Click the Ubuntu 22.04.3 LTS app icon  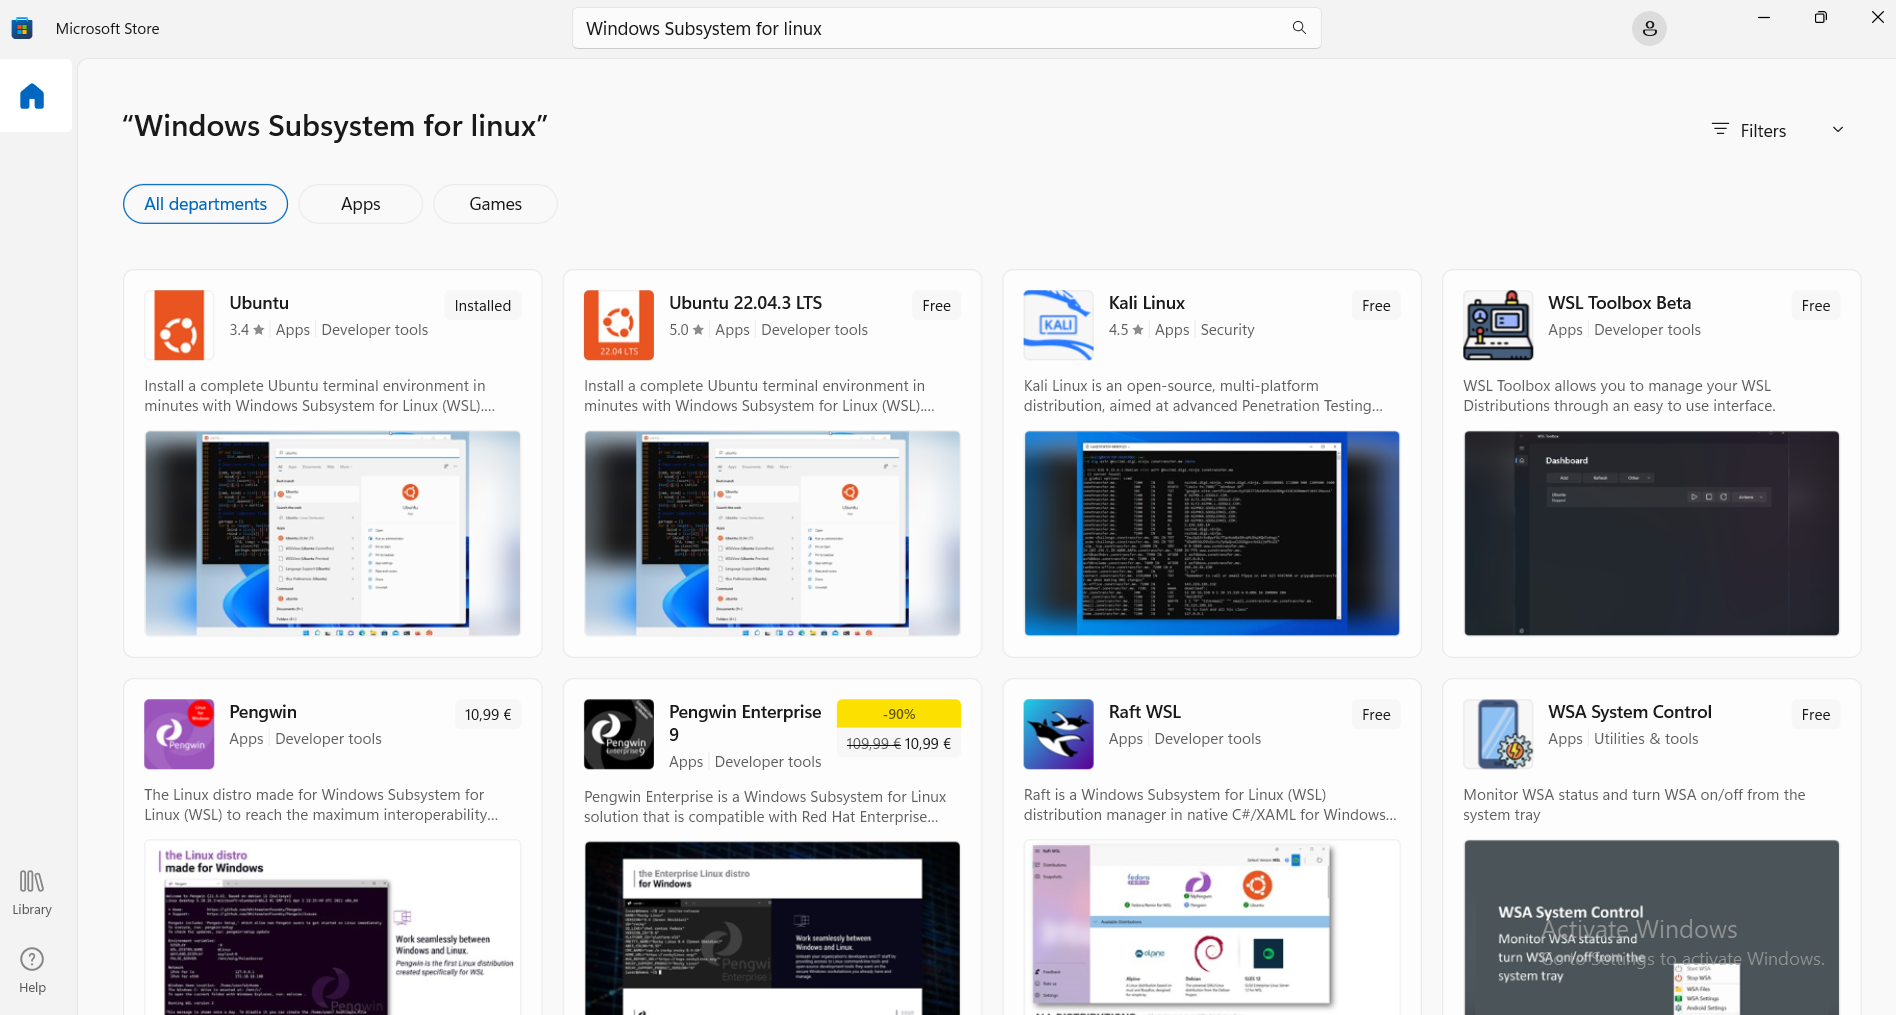[x=619, y=325]
